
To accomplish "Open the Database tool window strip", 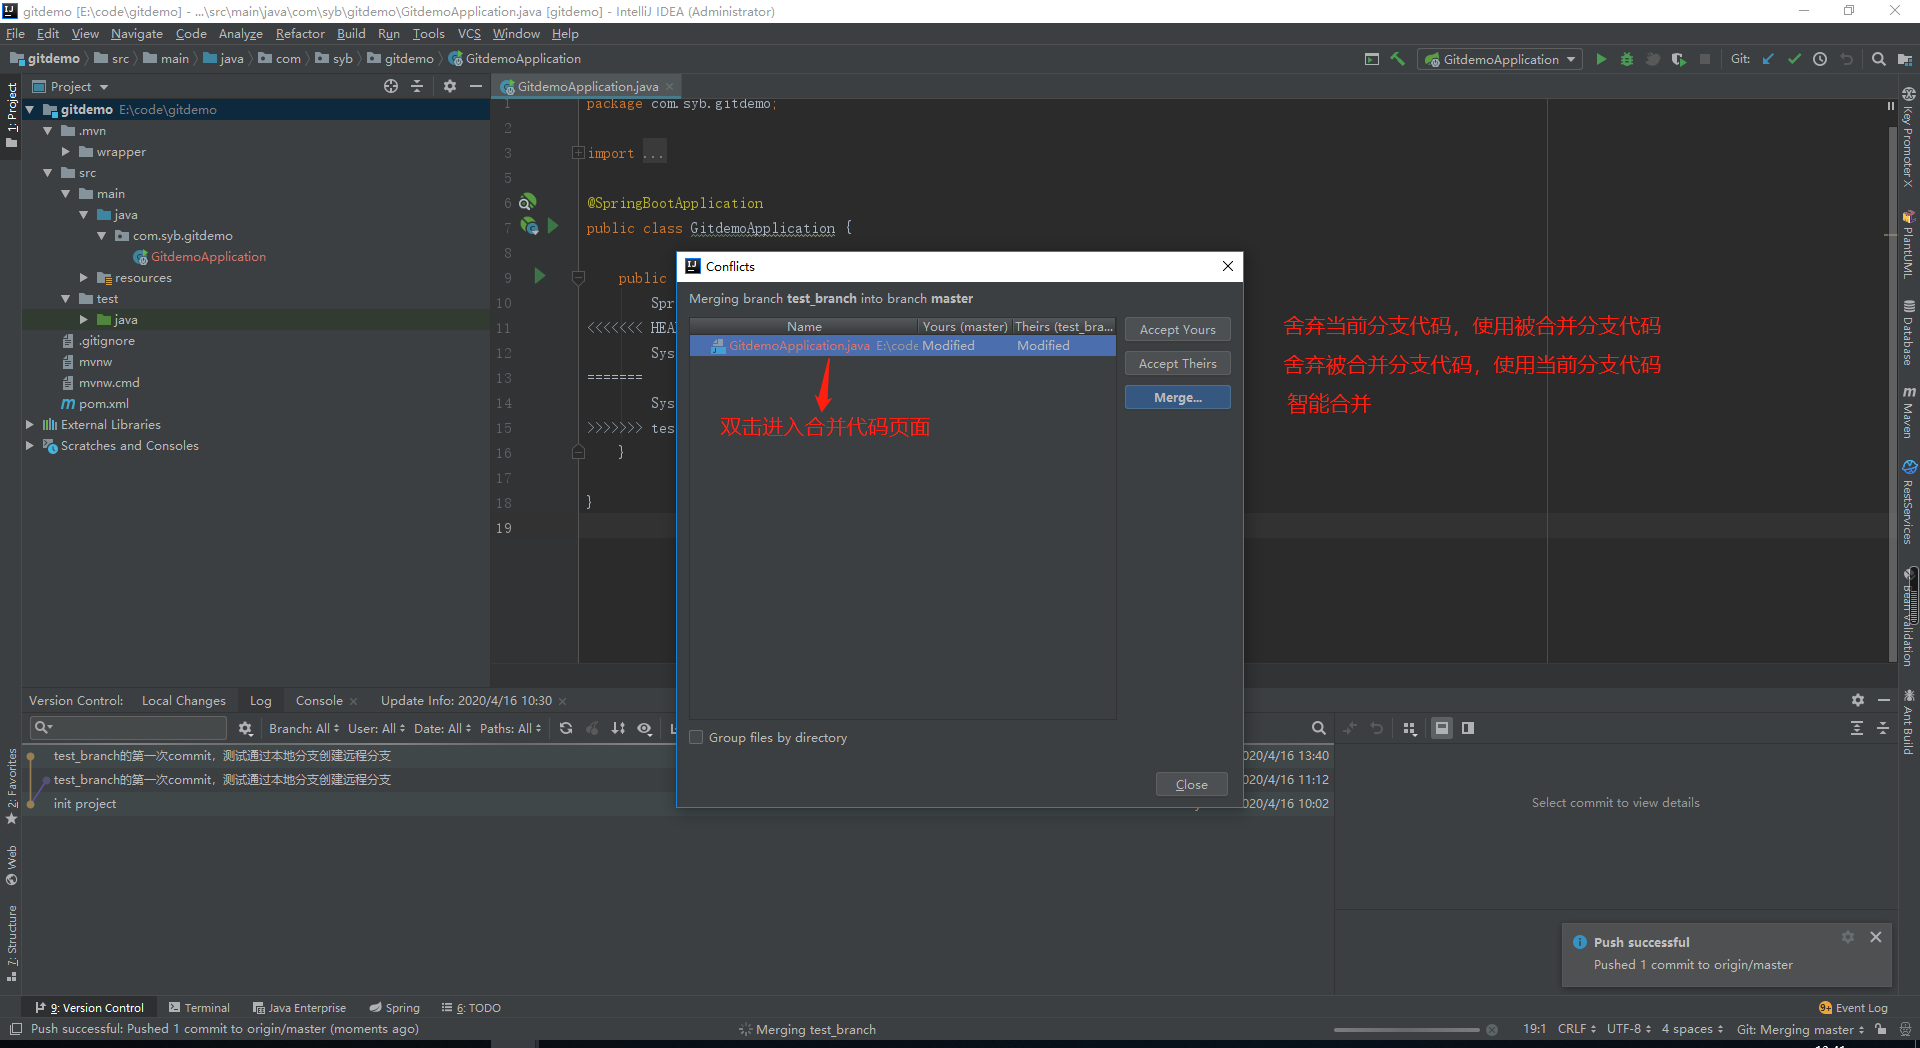I will click(1909, 333).
